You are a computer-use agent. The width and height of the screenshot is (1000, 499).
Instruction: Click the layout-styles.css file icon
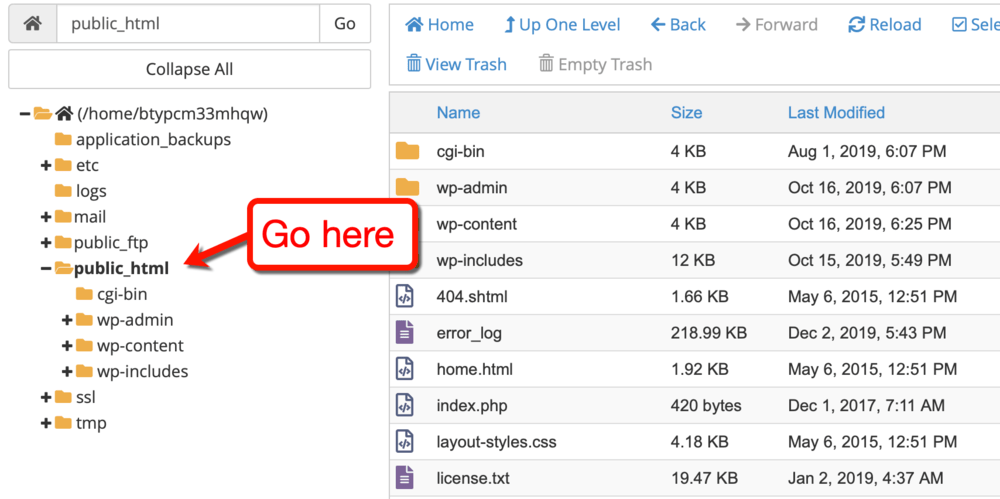coord(405,442)
